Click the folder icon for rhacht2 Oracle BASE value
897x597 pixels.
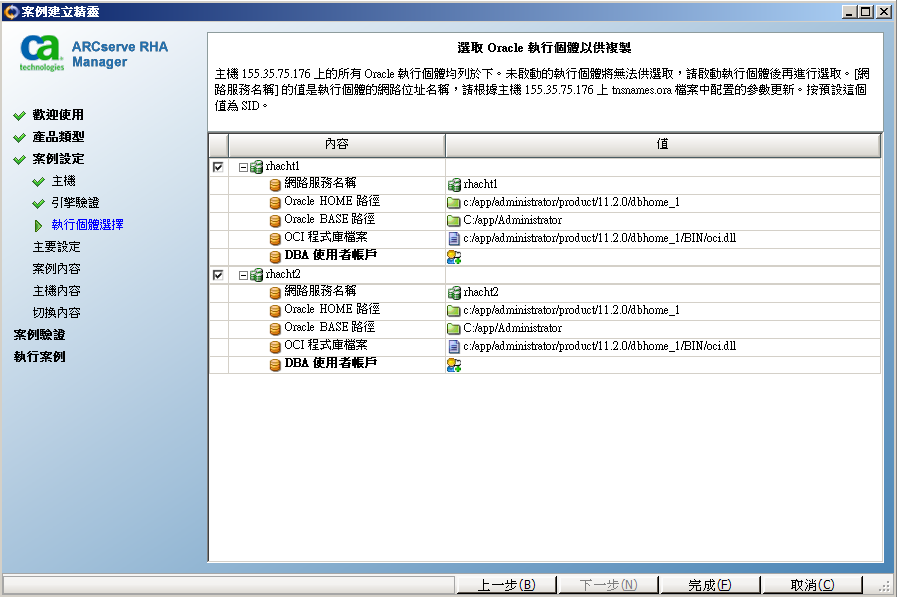[x=454, y=329]
